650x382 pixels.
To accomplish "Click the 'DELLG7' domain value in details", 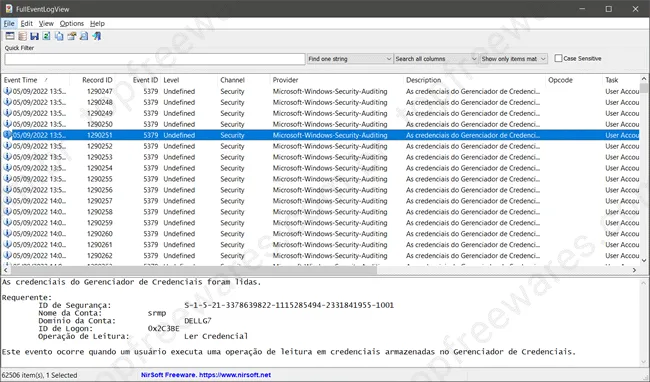I will [198, 321].
